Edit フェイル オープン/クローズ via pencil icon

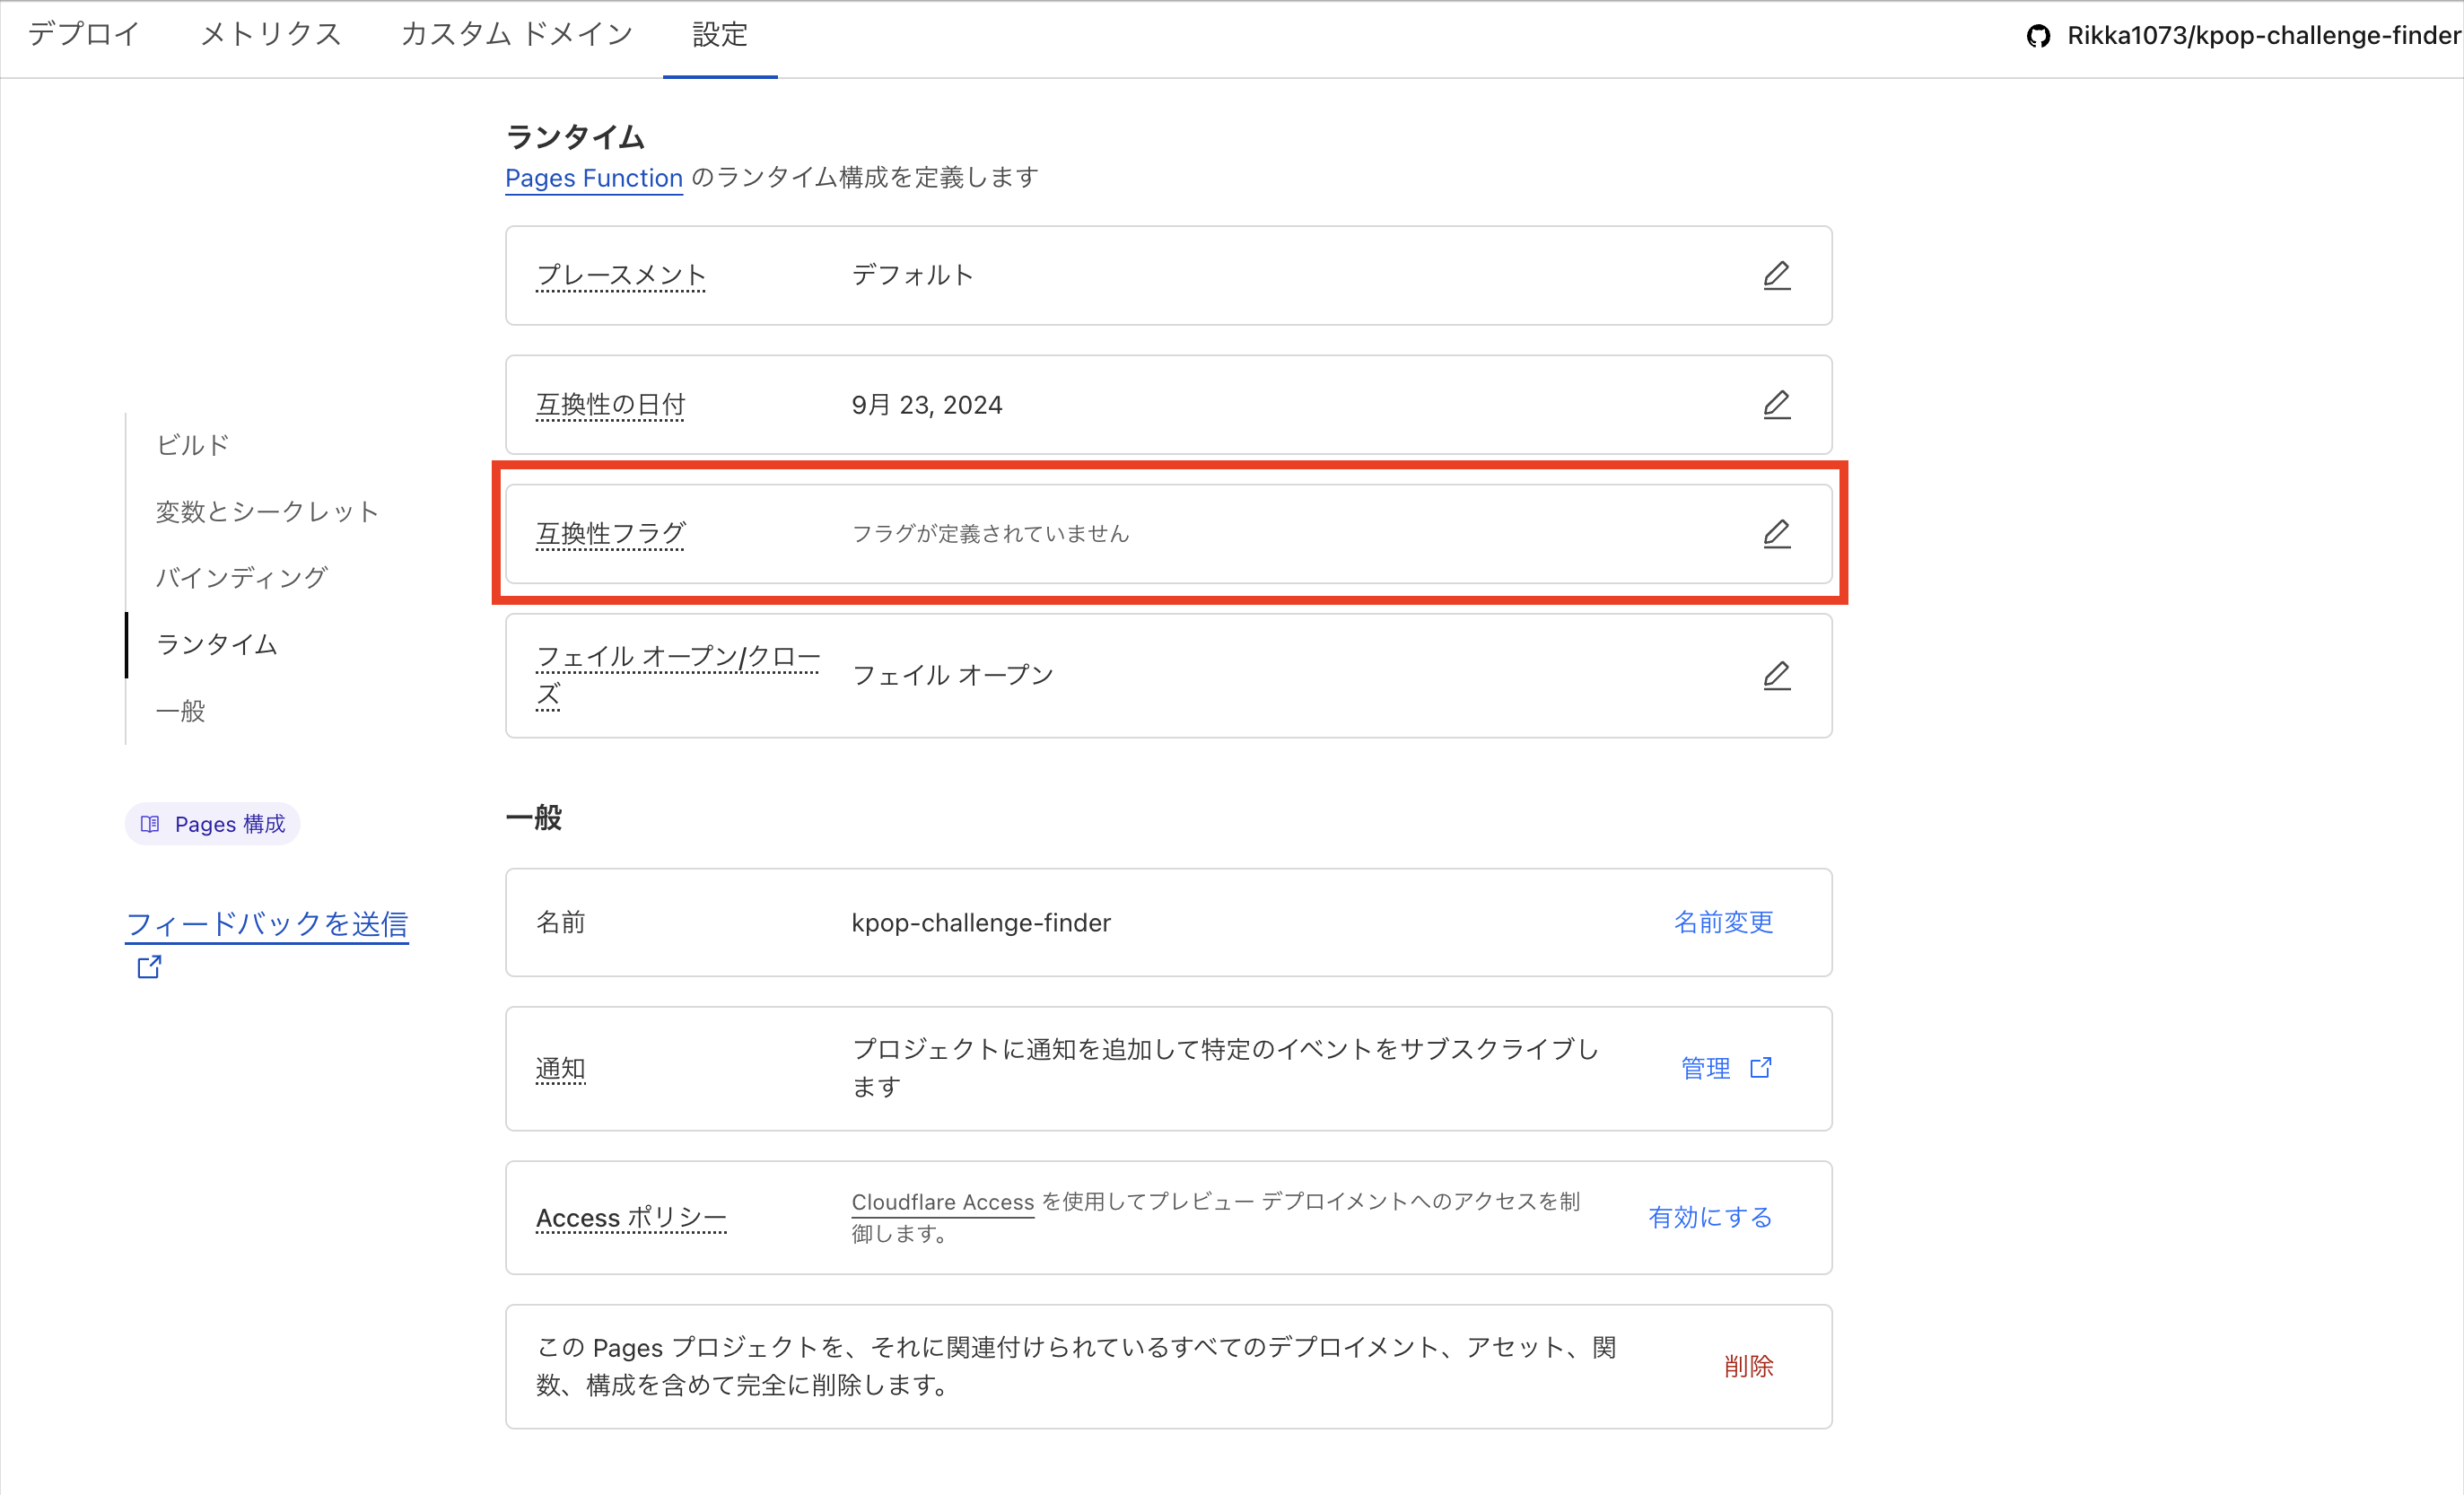pos(1777,675)
